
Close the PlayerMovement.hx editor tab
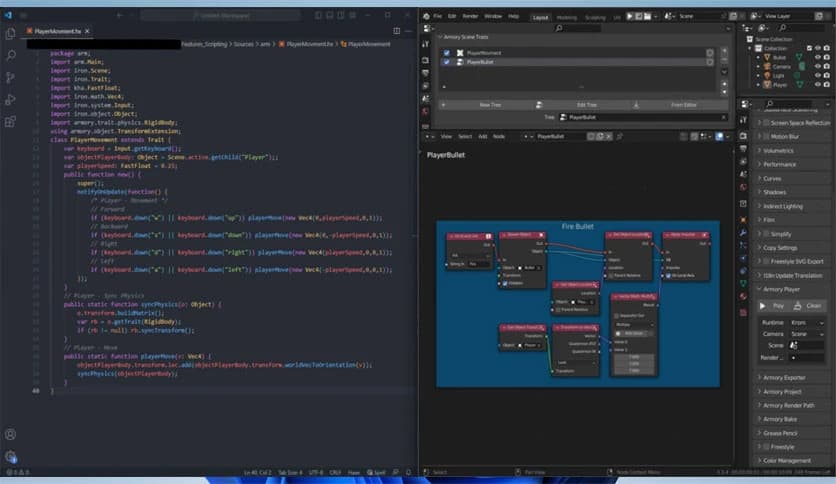(87, 31)
